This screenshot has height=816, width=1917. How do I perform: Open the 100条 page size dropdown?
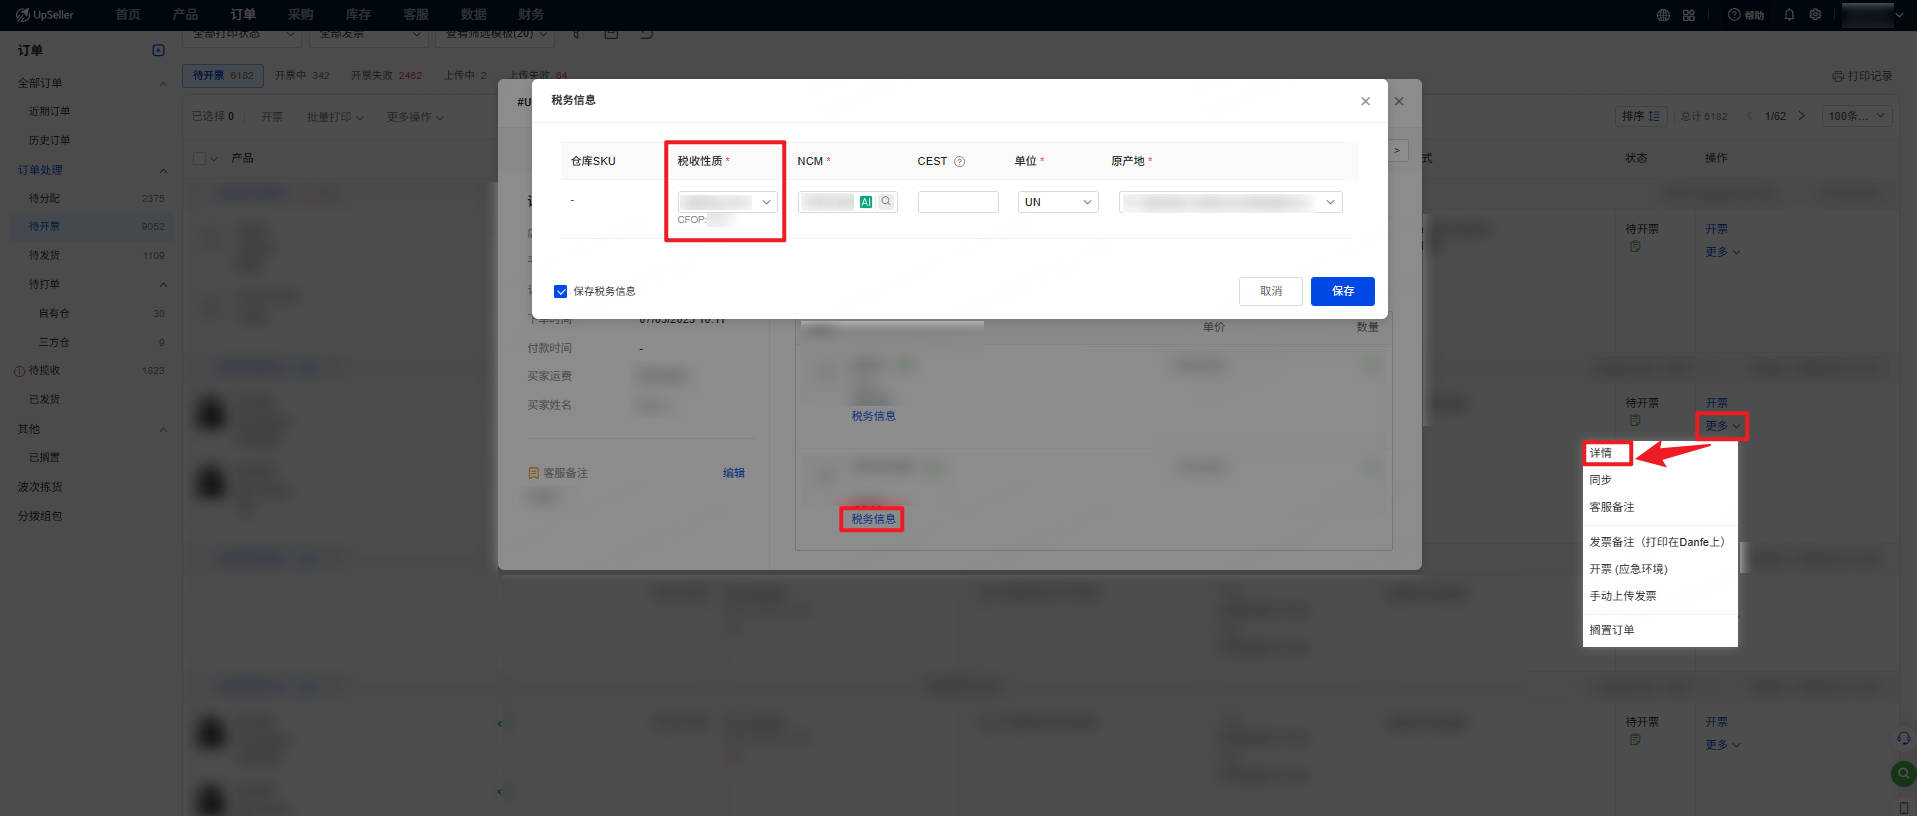point(1857,116)
